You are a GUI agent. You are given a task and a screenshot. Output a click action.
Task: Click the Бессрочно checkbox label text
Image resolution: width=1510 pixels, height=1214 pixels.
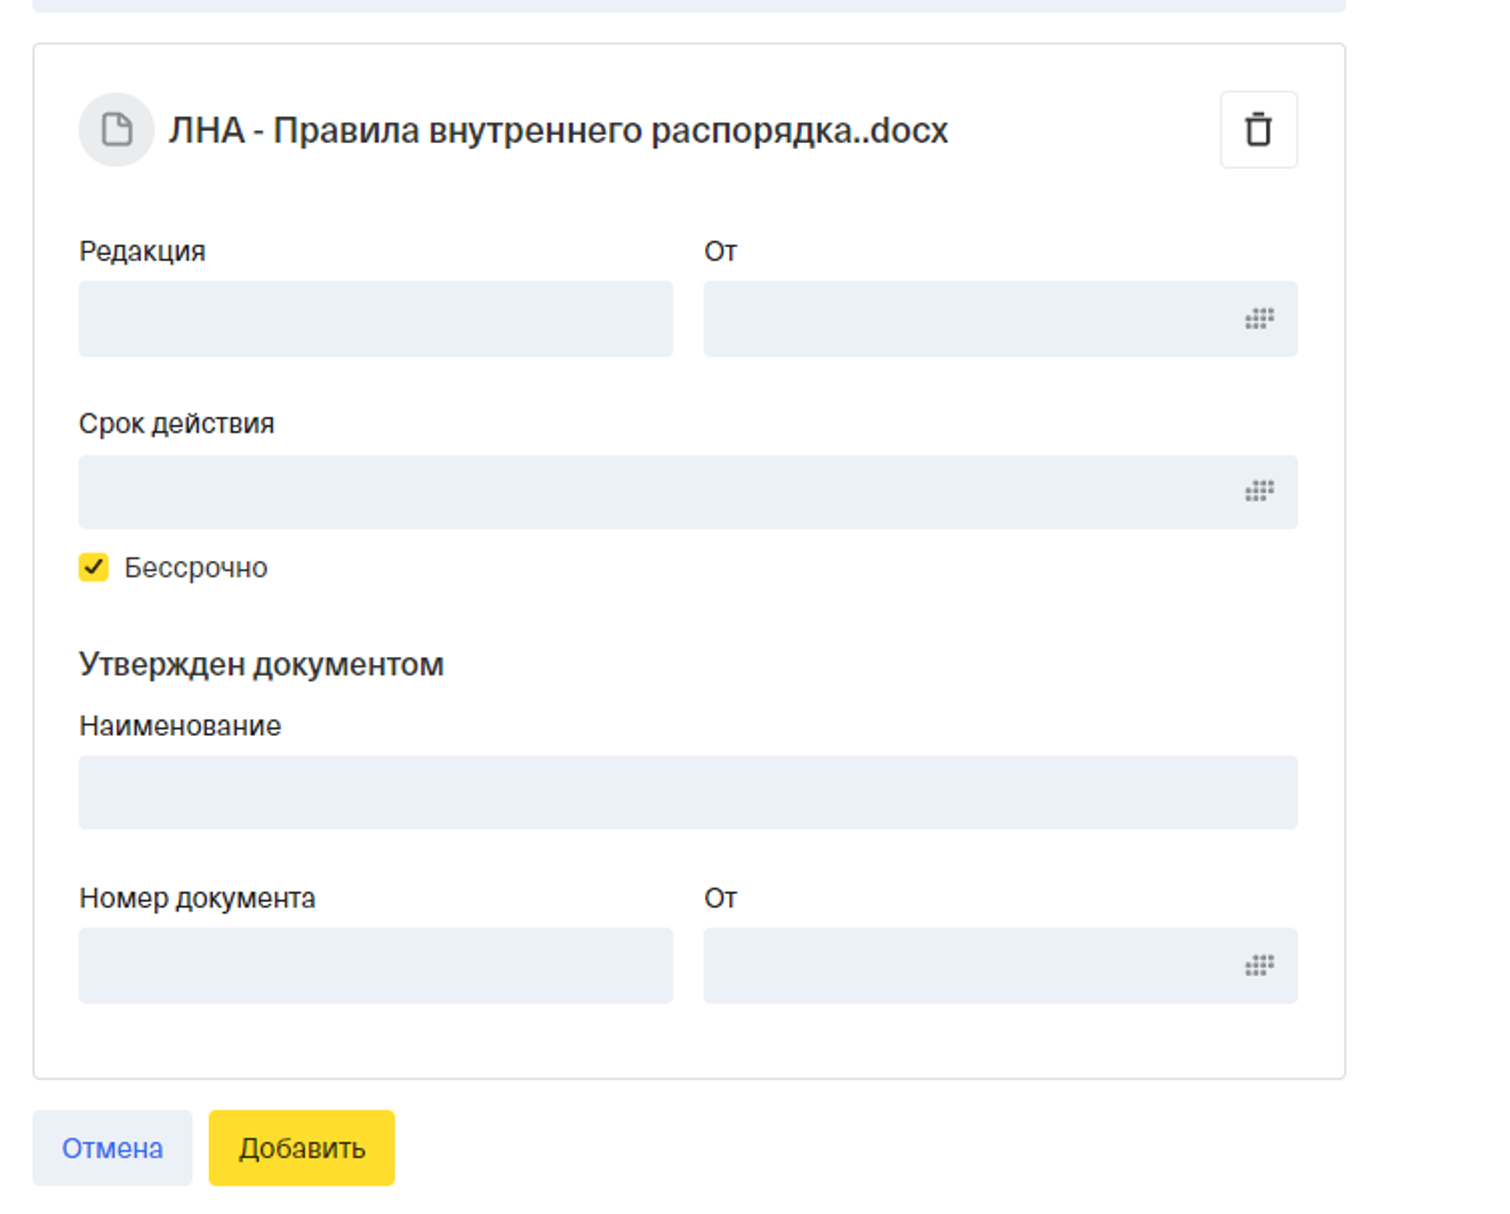[x=195, y=568]
